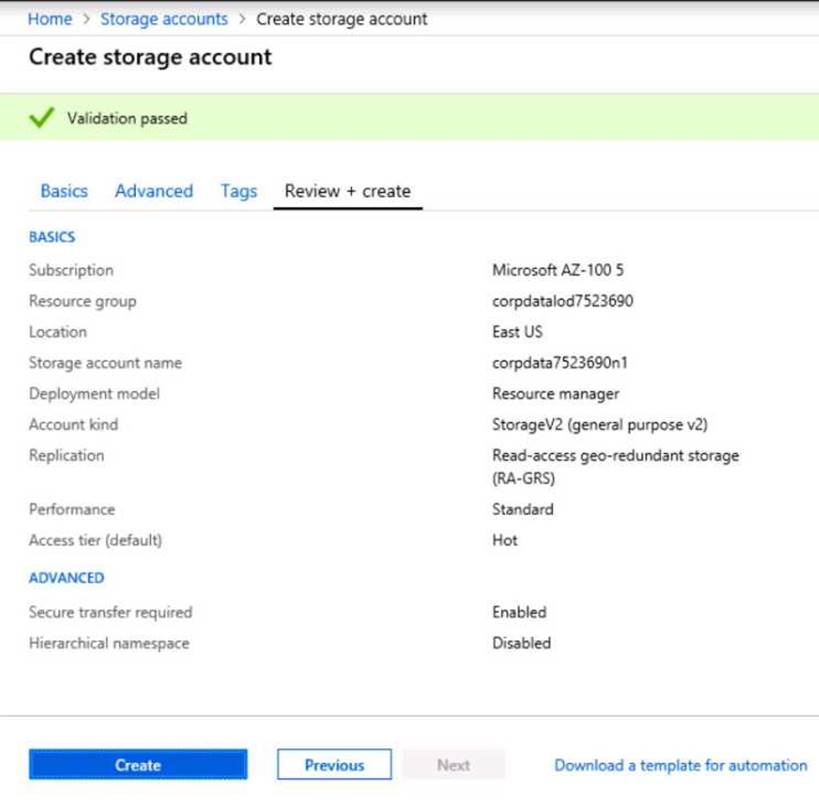The image size is (819, 807).
Task: Select the 'Hierarchical namespace' label
Action: coord(109,643)
